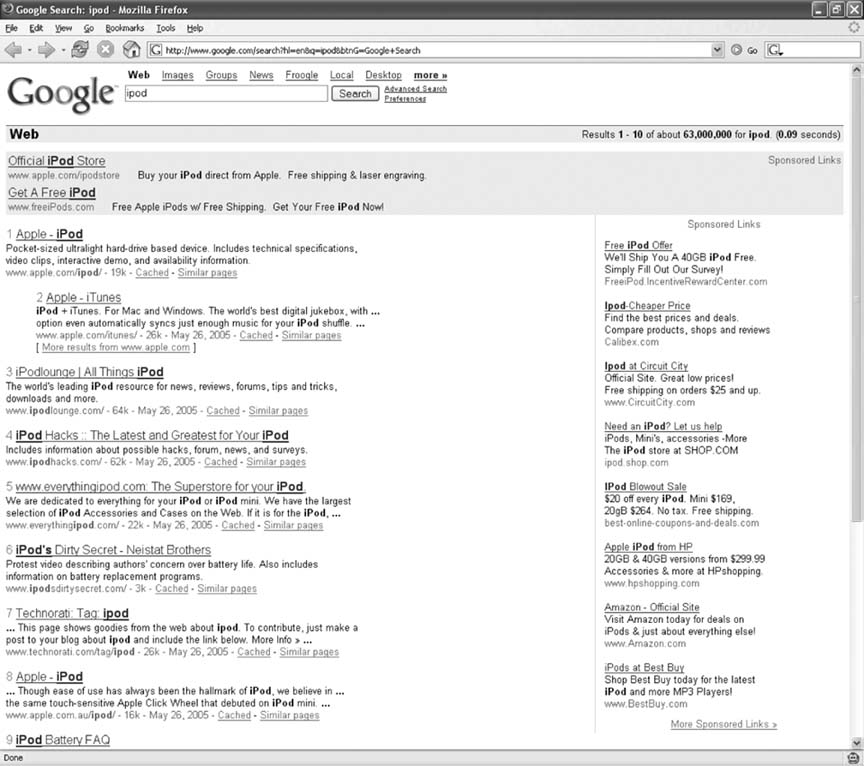
Task: Open Cached link for ipodhacks.com result
Action: pyautogui.click(x=220, y=462)
